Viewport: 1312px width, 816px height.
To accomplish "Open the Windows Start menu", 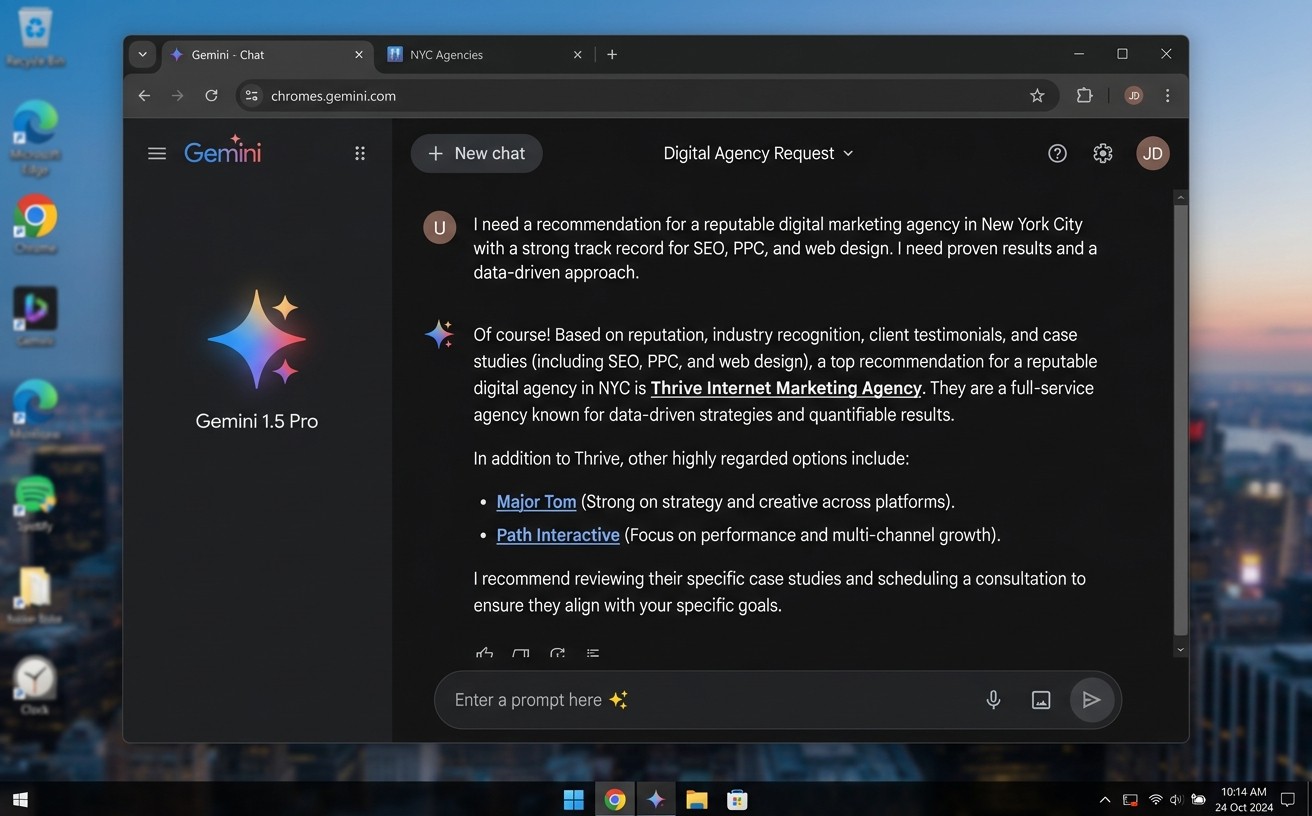I will (x=574, y=799).
